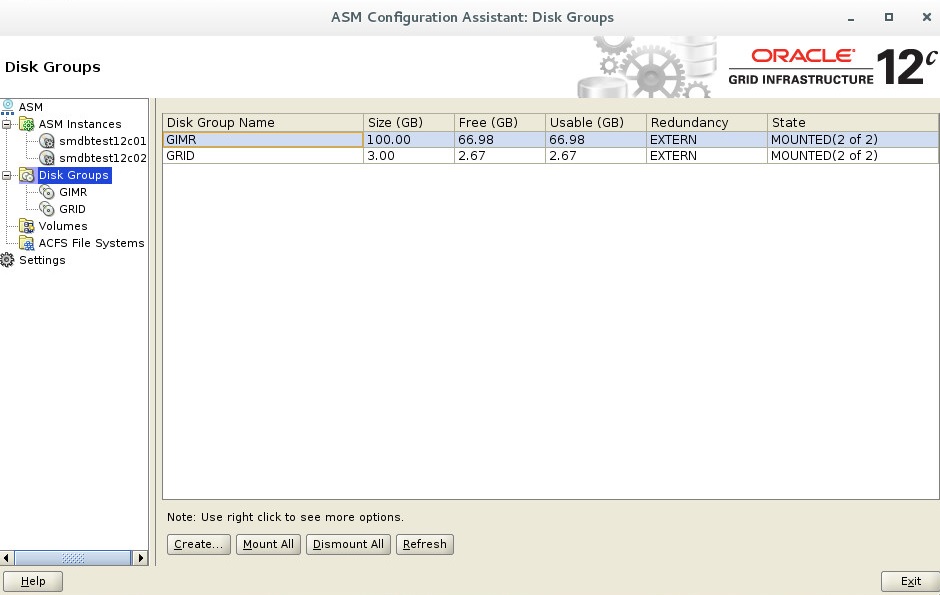Collapse the Disk Groups tree node
The height and width of the screenshot is (595, 940).
(x=7, y=176)
